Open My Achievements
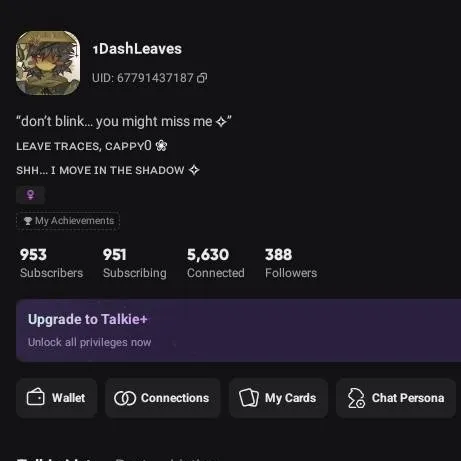This screenshot has width=461, height=461. (68, 221)
